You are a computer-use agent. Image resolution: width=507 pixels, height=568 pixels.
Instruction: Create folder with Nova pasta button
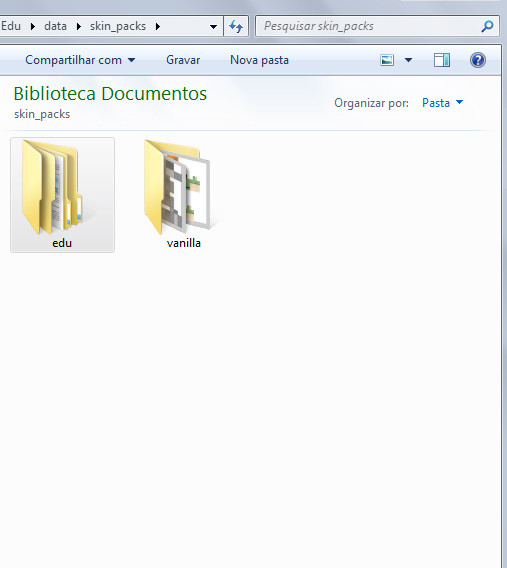point(259,60)
